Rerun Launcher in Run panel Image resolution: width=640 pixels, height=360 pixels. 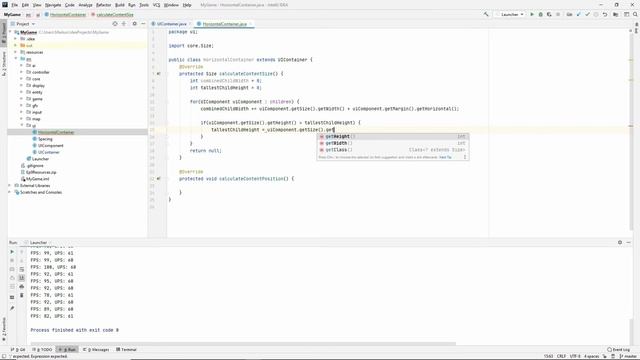(x=12, y=252)
